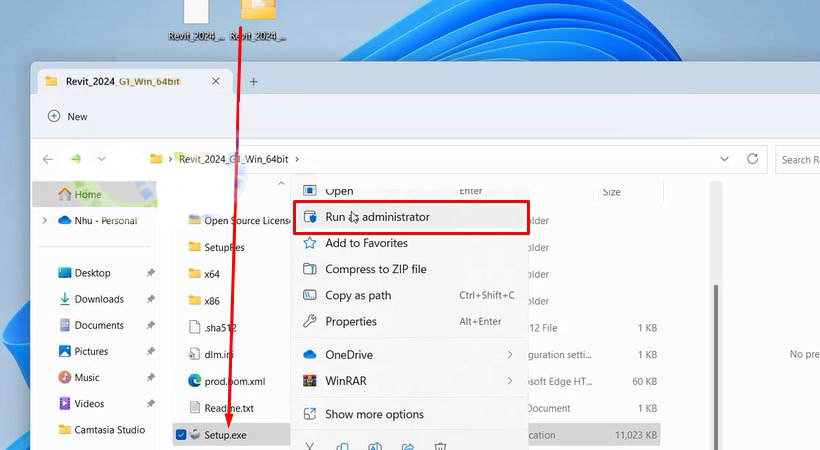Image resolution: width=820 pixels, height=450 pixels.
Task: Select the Readme.txt file
Action: coord(229,408)
